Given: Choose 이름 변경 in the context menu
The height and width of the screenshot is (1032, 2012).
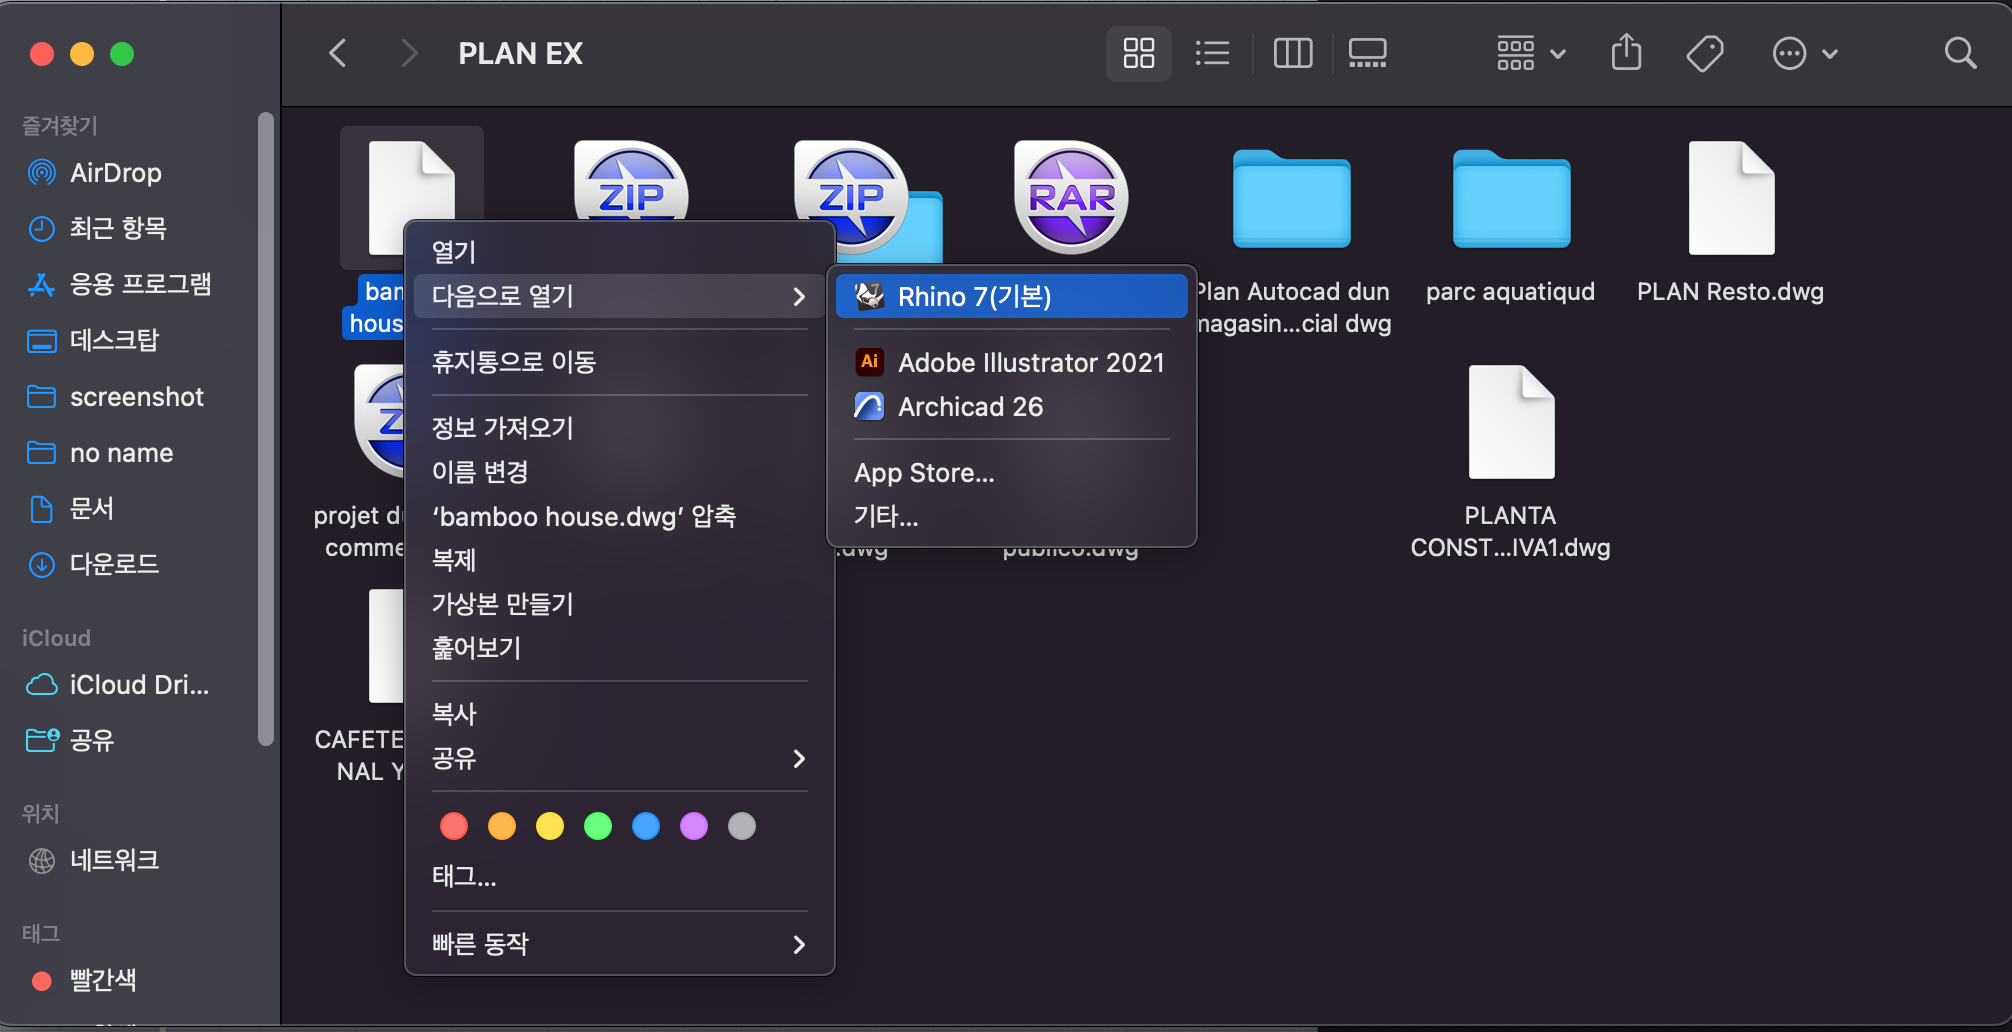Looking at the screenshot, I should 620,472.
